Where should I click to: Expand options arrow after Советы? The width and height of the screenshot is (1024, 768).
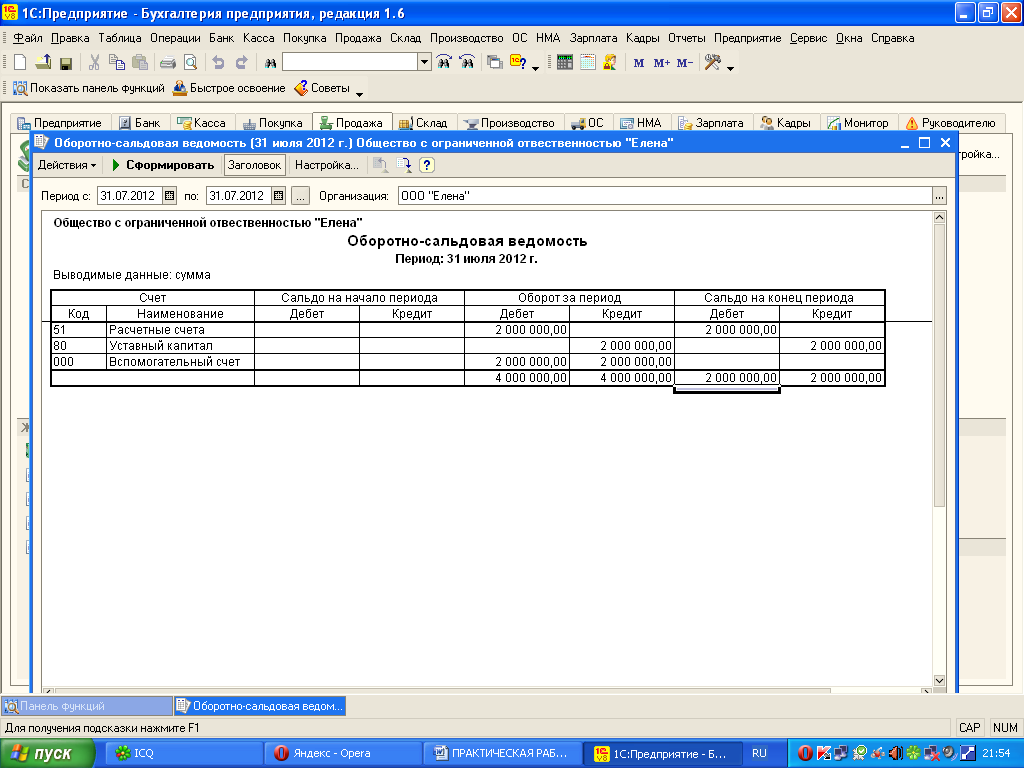tap(359, 93)
